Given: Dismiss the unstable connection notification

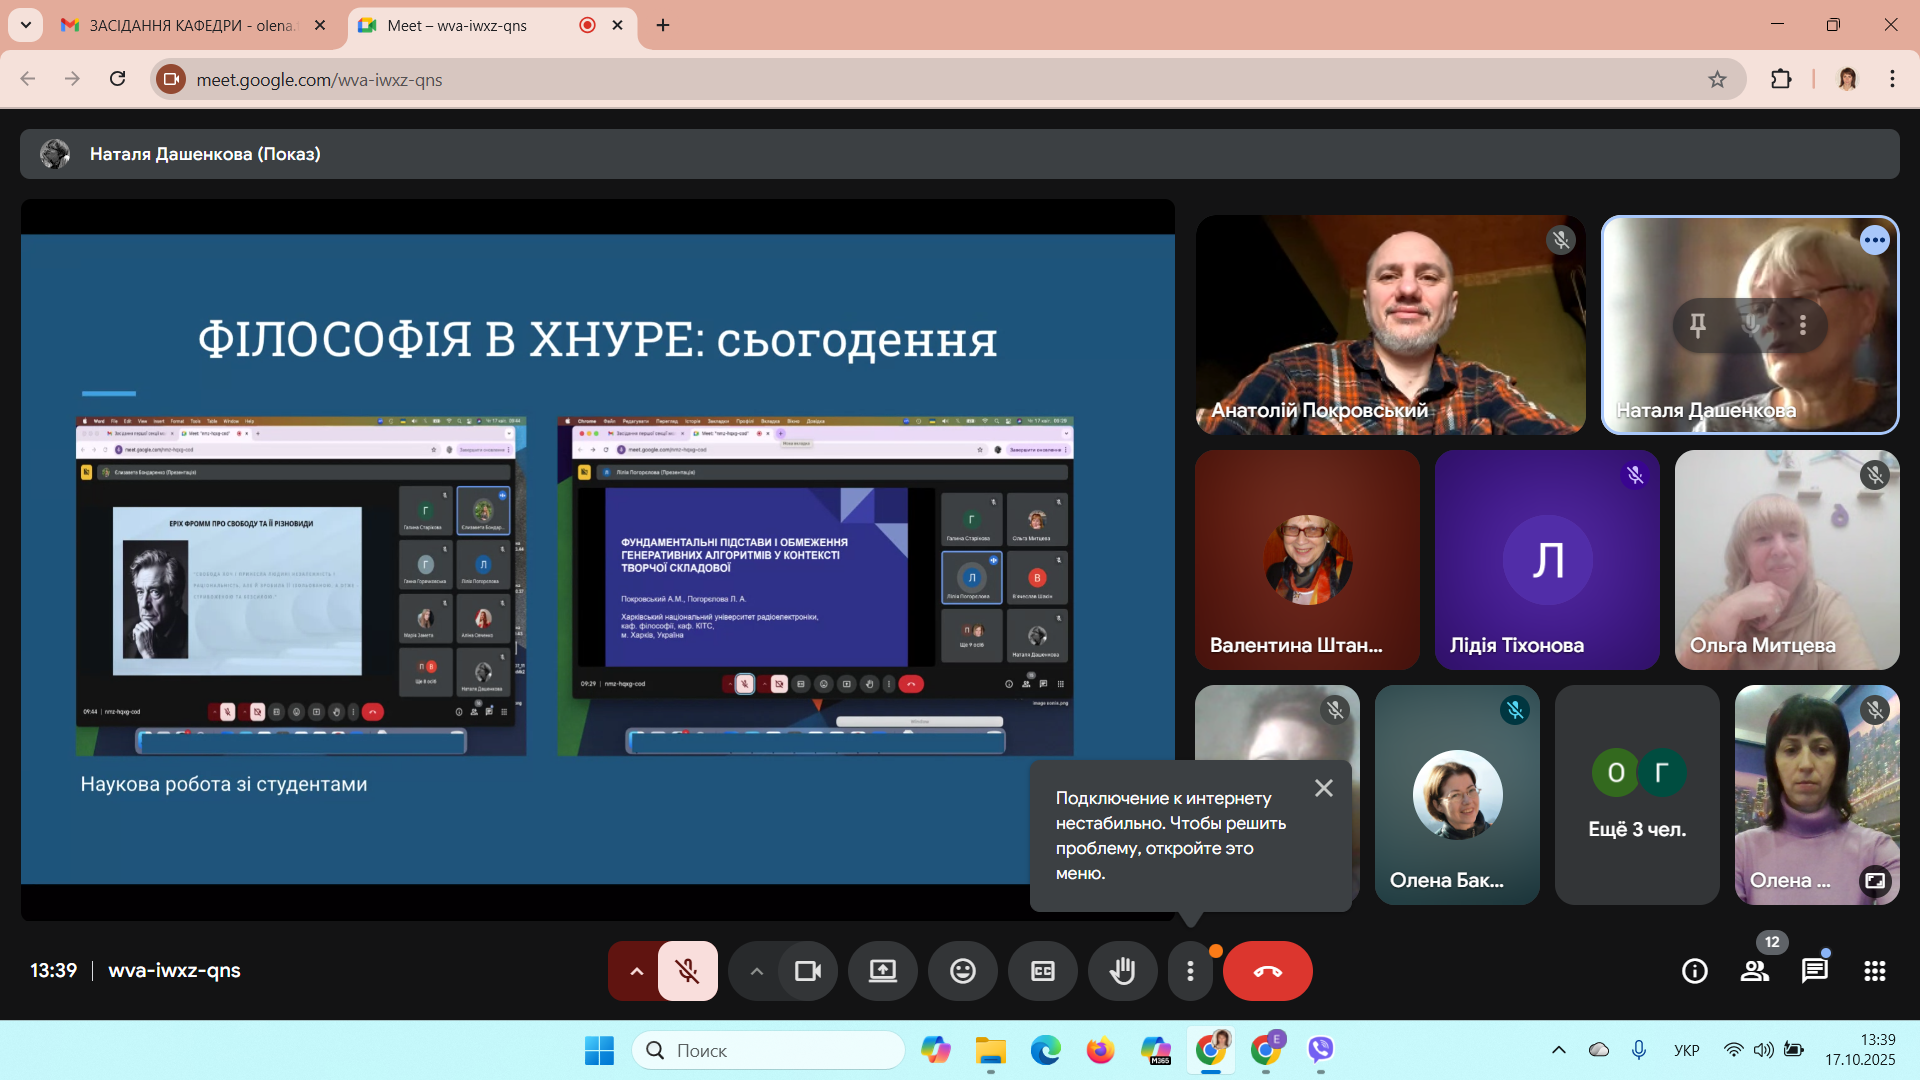Looking at the screenshot, I should pyautogui.click(x=1324, y=788).
